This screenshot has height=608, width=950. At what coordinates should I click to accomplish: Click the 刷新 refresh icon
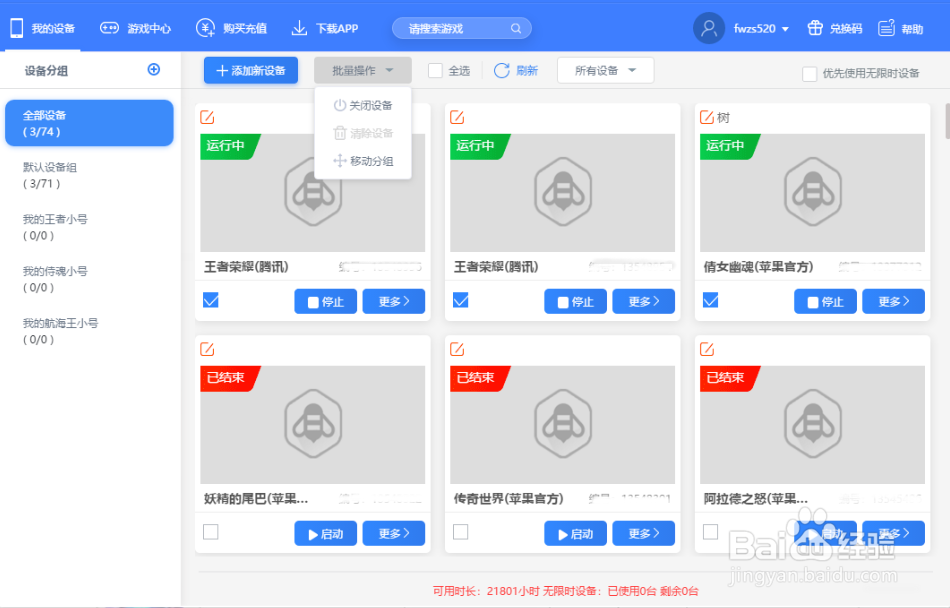click(501, 70)
